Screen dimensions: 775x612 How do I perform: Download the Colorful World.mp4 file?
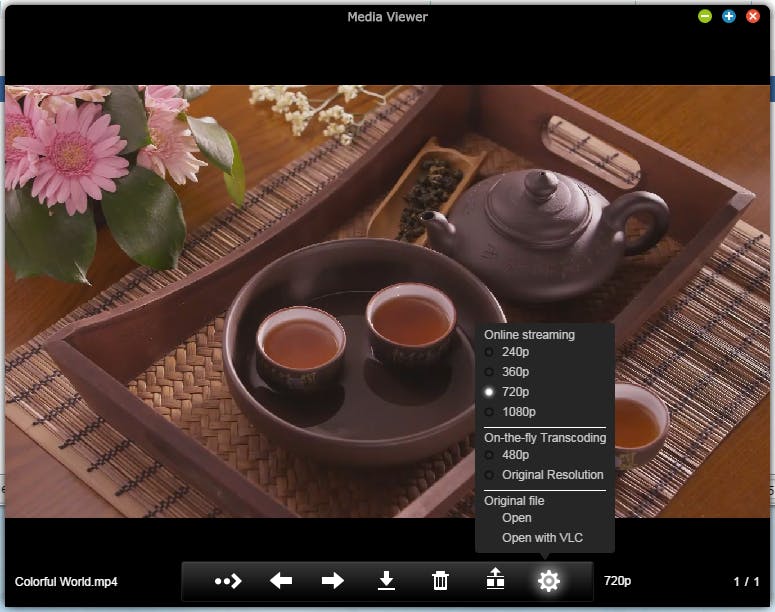386,580
